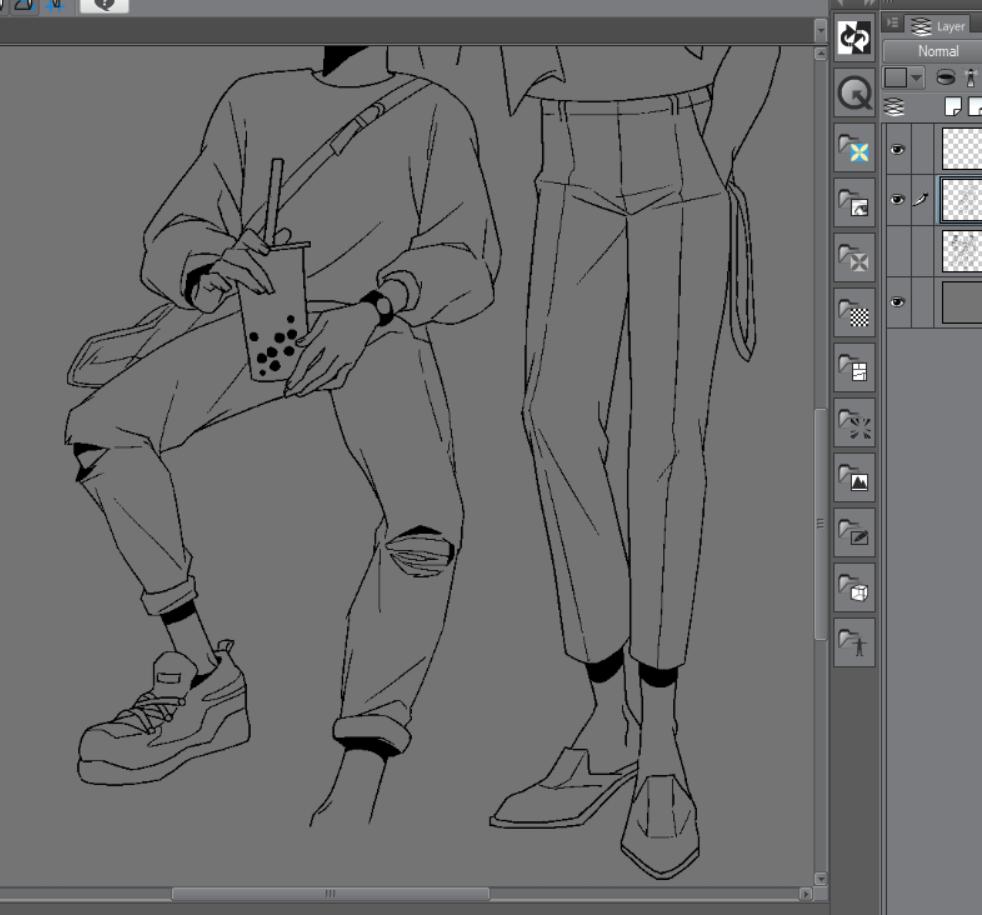Click the layer stack icon below blend mode

[x=894, y=107]
